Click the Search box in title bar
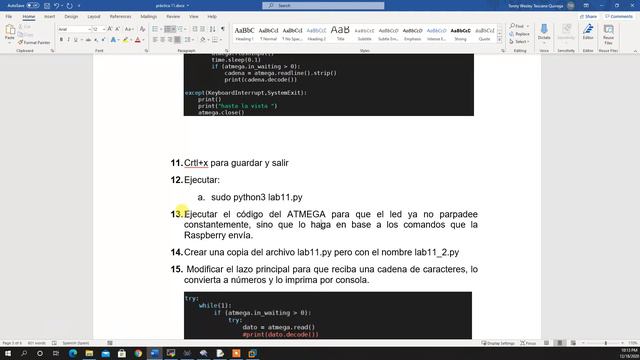The width and height of the screenshot is (640, 360). [323, 6]
